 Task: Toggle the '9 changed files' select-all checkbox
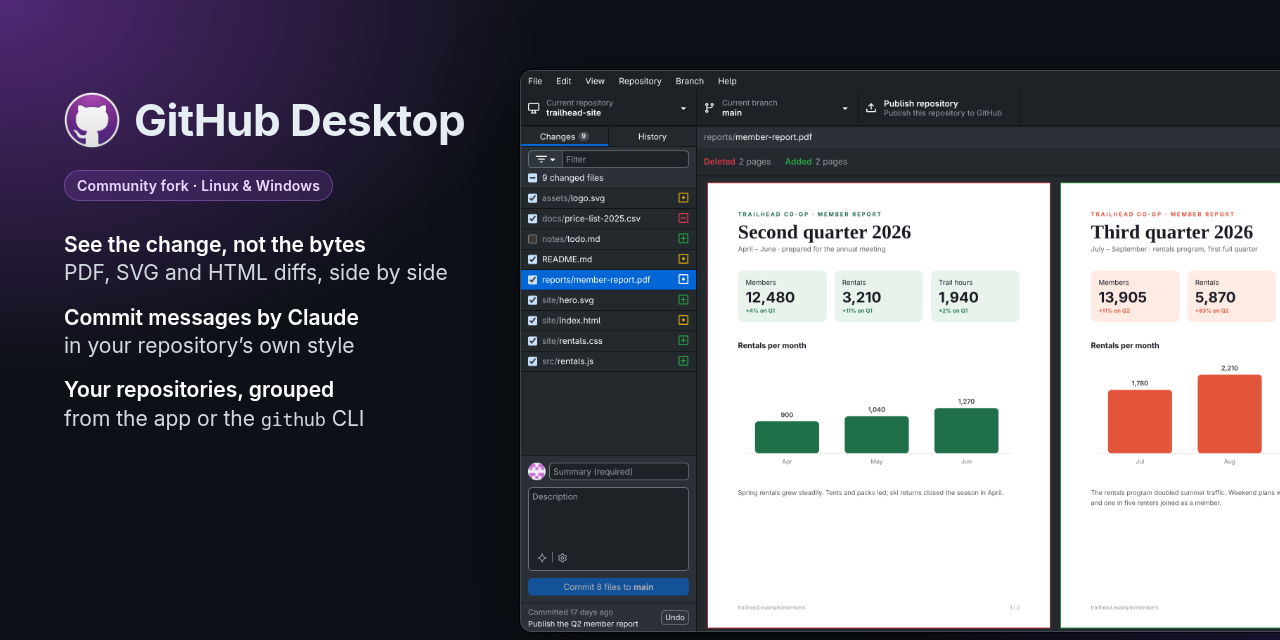tap(533, 178)
